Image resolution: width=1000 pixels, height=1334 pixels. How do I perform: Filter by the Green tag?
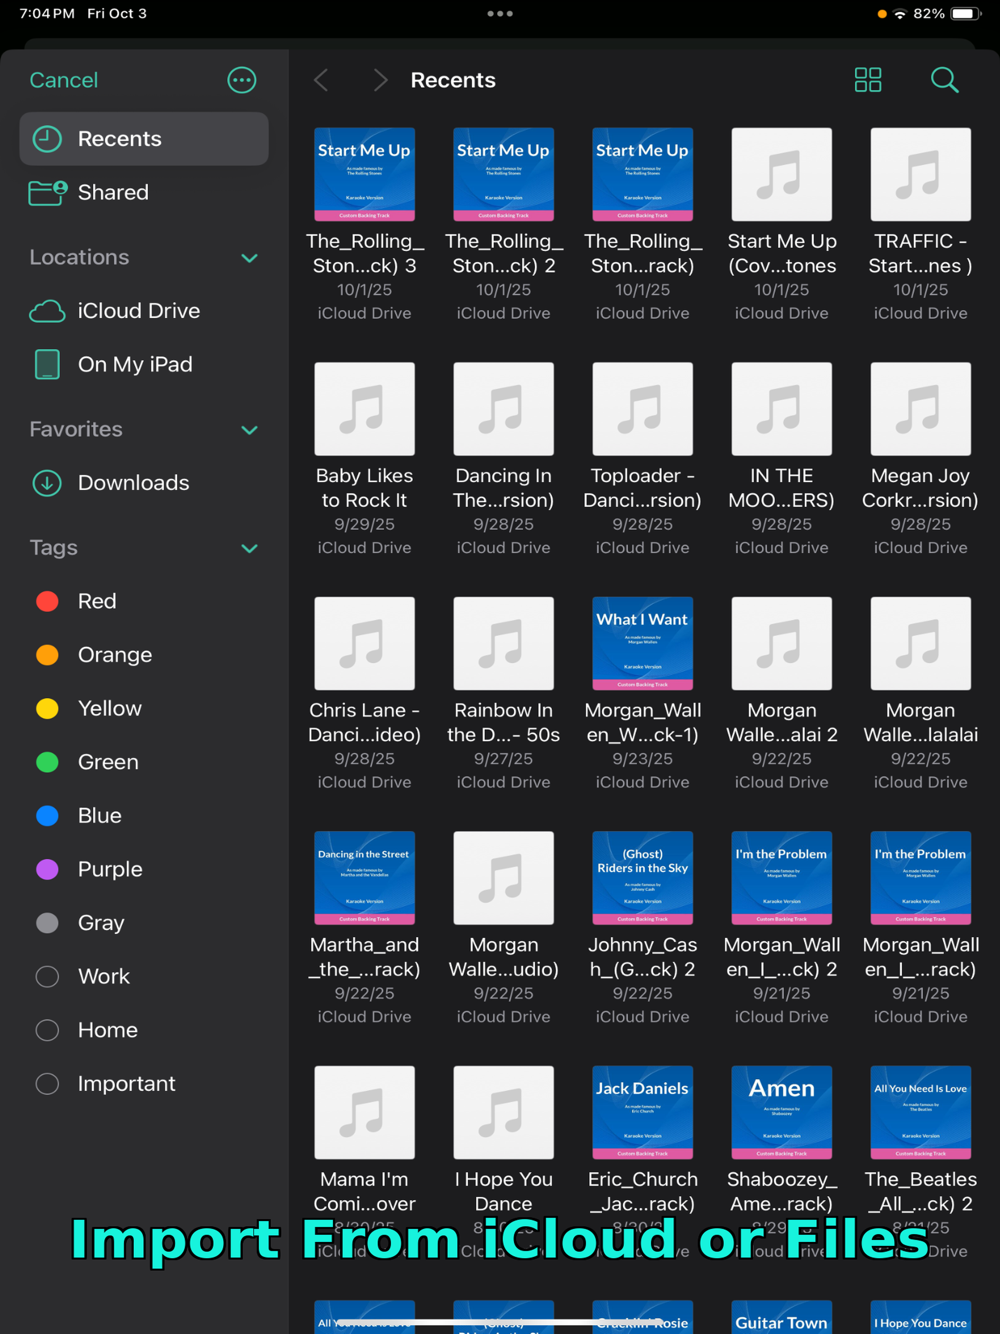(144, 762)
